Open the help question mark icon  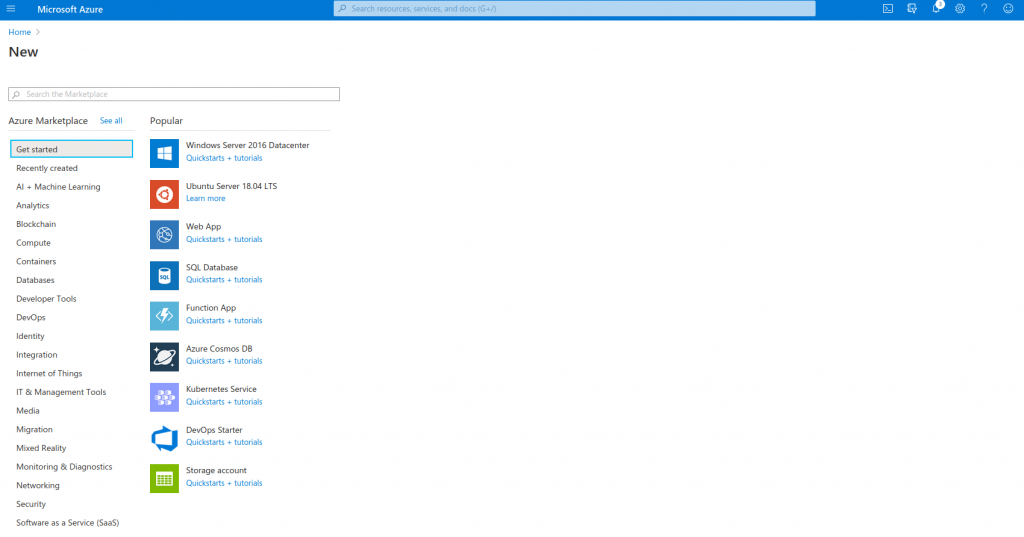(x=984, y=8)
